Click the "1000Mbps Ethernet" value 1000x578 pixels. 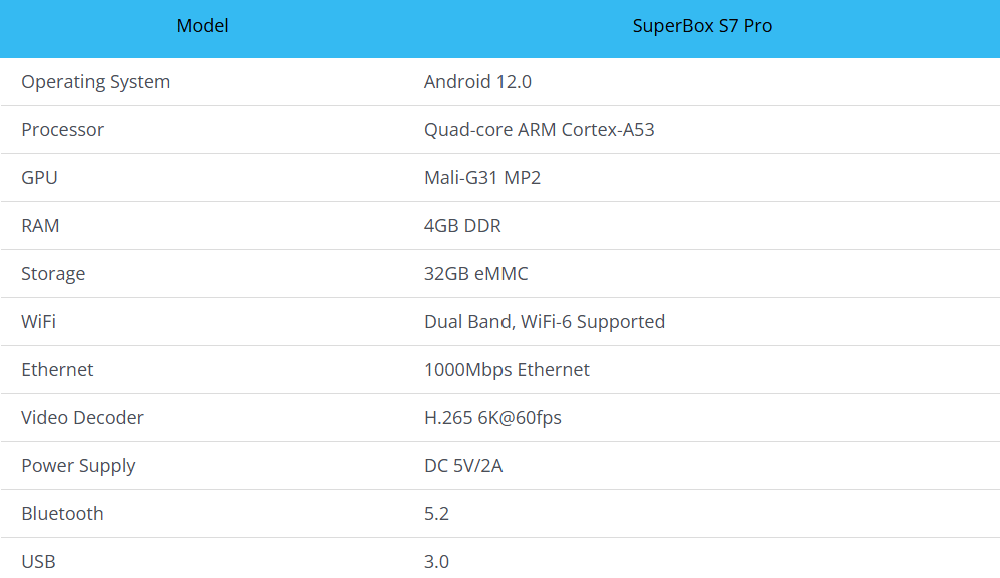coord(506,370)
